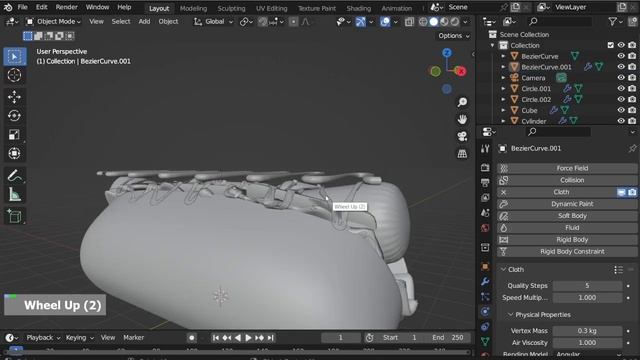Image resolution: width=640 pixels, height=360 pixels.
Task: Open the viewport Add menu
Action: (x=144, y=22)
